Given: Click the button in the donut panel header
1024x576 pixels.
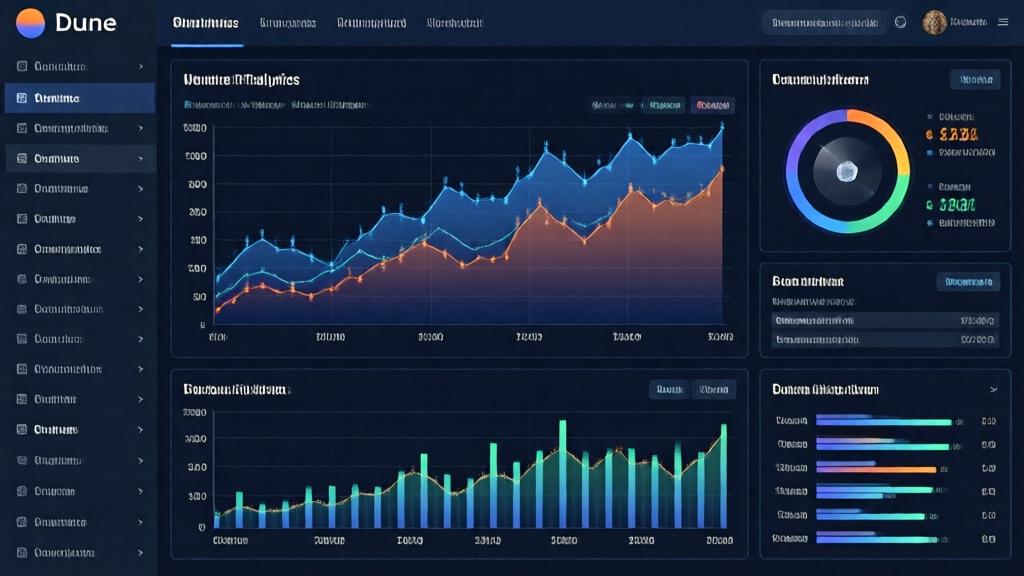Looking at the screenshot, I should click(x=976, y=80).
